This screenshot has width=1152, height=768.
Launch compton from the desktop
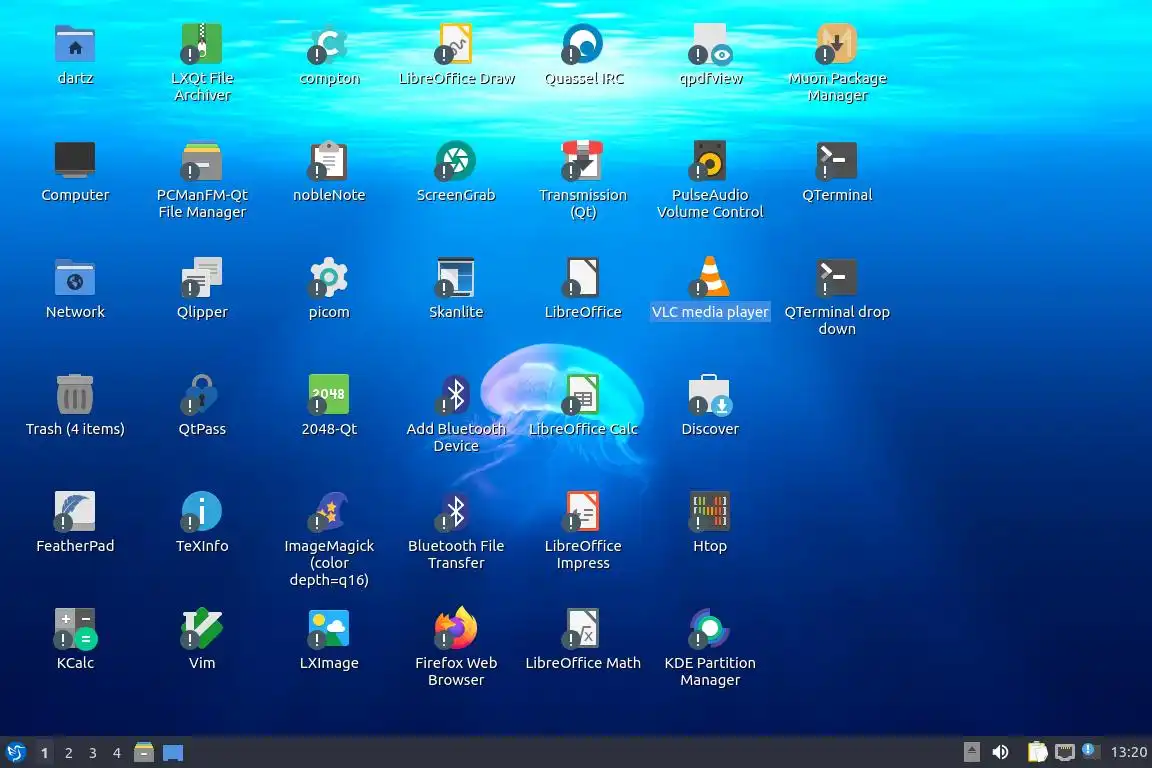(328, 44)
